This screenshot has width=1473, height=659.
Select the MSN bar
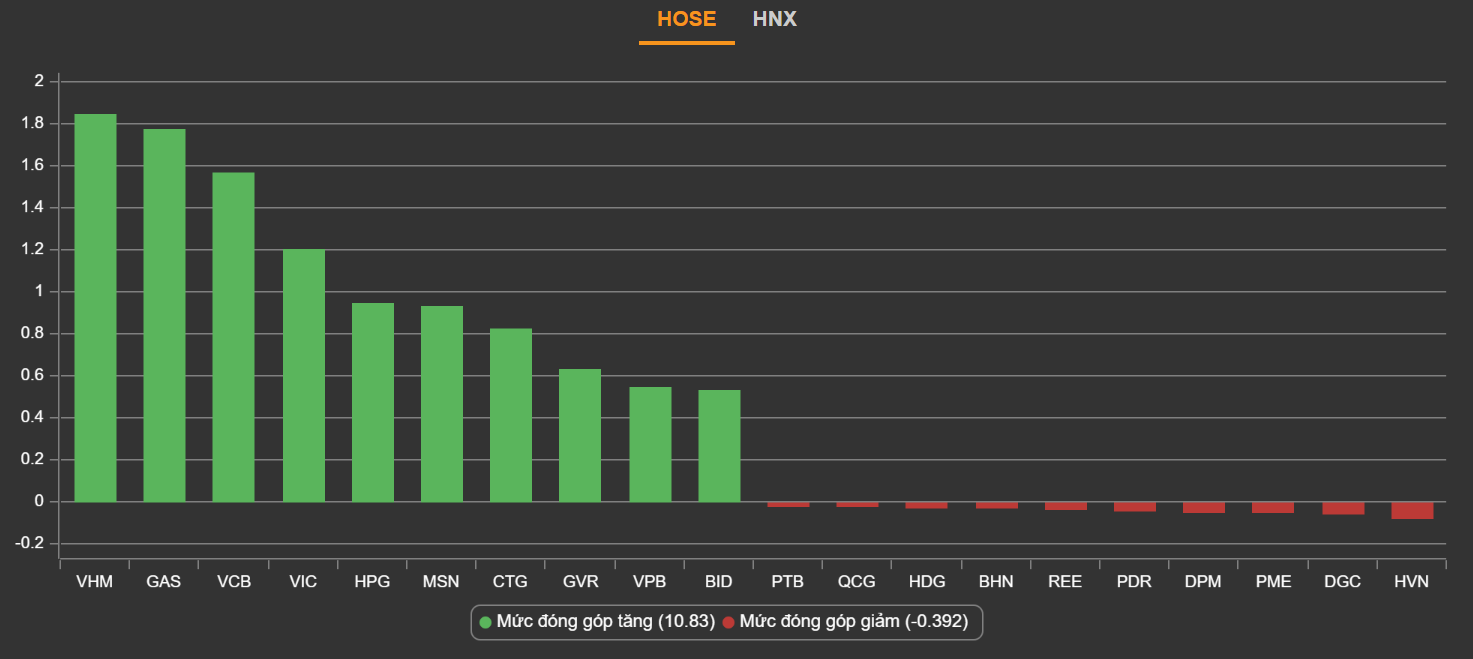pos(442,404)
